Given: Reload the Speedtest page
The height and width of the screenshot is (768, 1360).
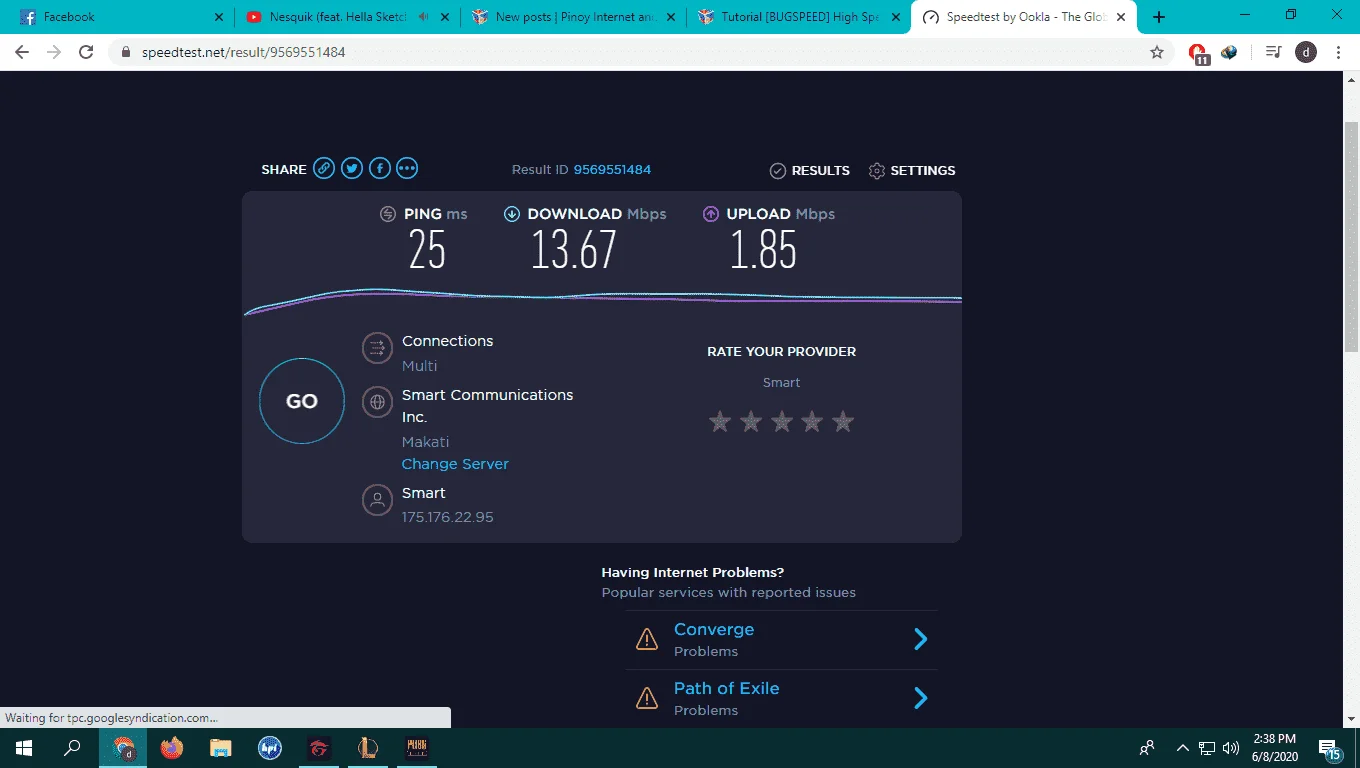Looking at the screenshot, I should click(x=86, y=52).
